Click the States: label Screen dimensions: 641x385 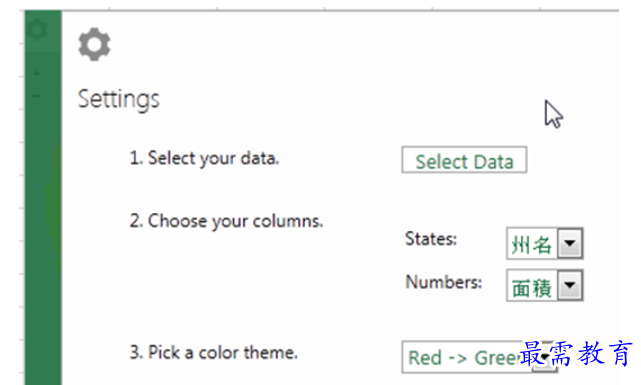[x=430, y=239]
